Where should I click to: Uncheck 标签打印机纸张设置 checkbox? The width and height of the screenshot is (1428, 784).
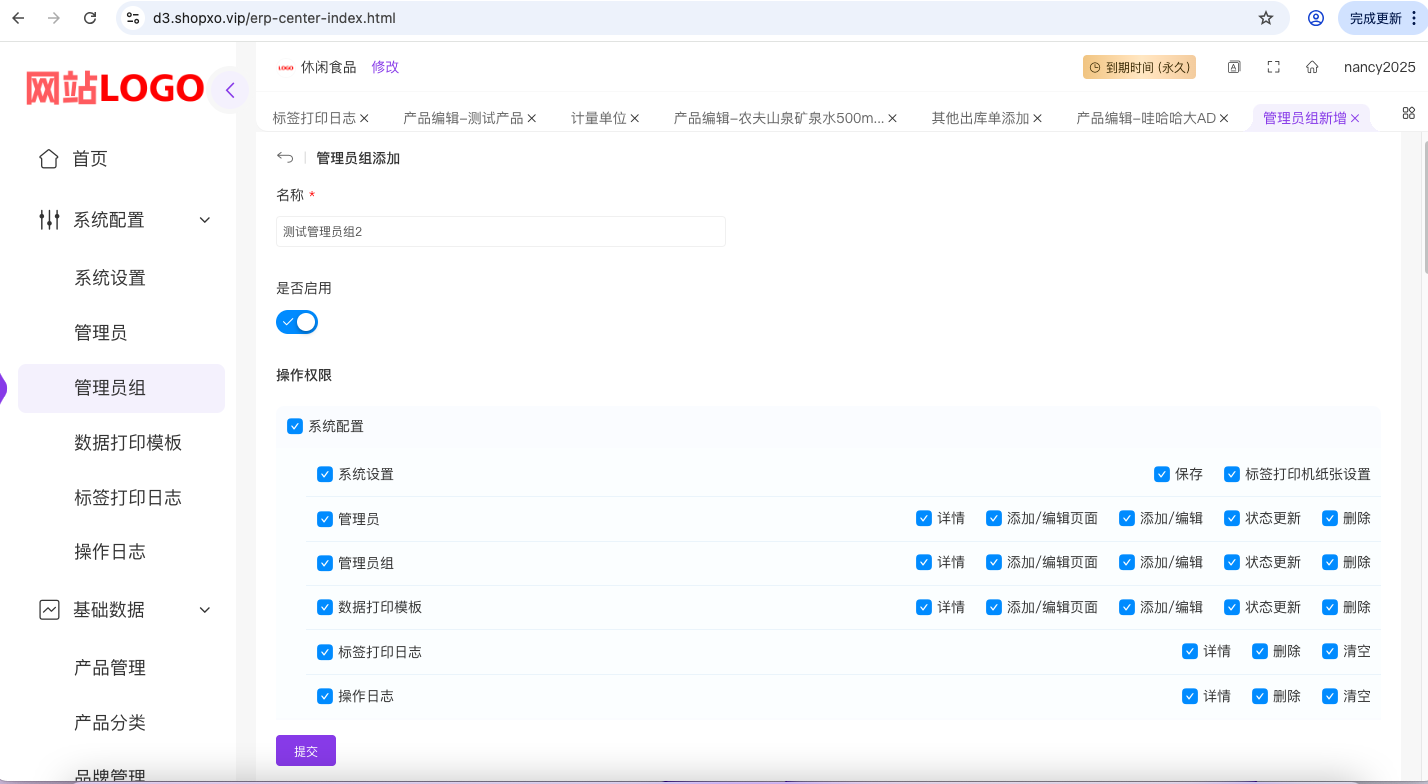point(1232,474)
